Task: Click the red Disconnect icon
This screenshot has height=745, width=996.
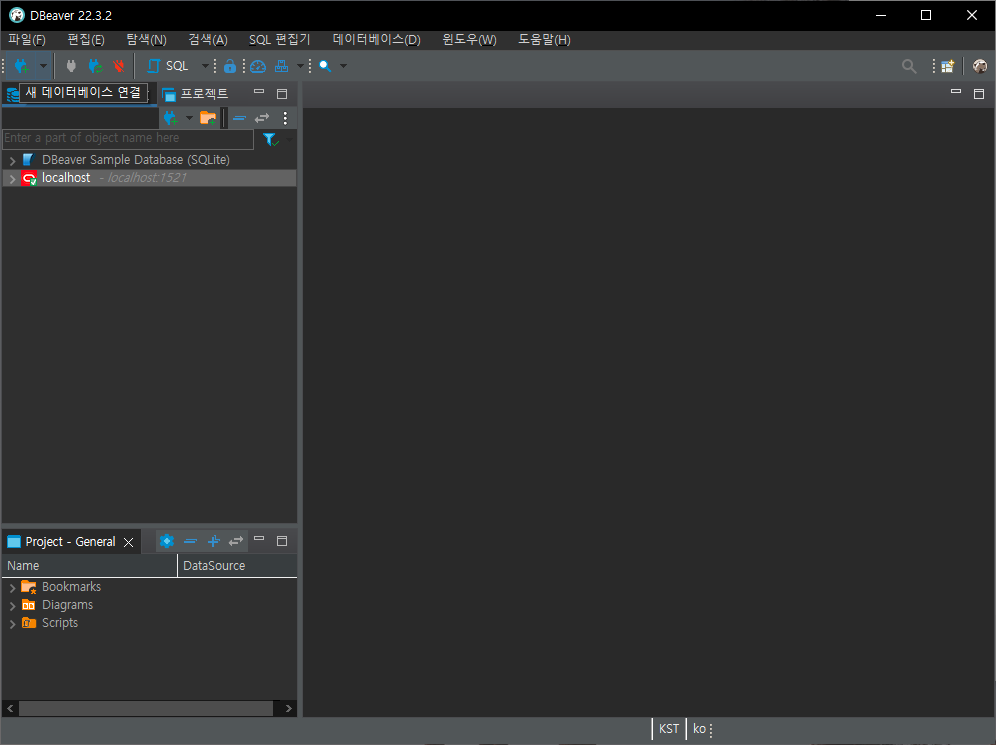Action: coord(119,66)
